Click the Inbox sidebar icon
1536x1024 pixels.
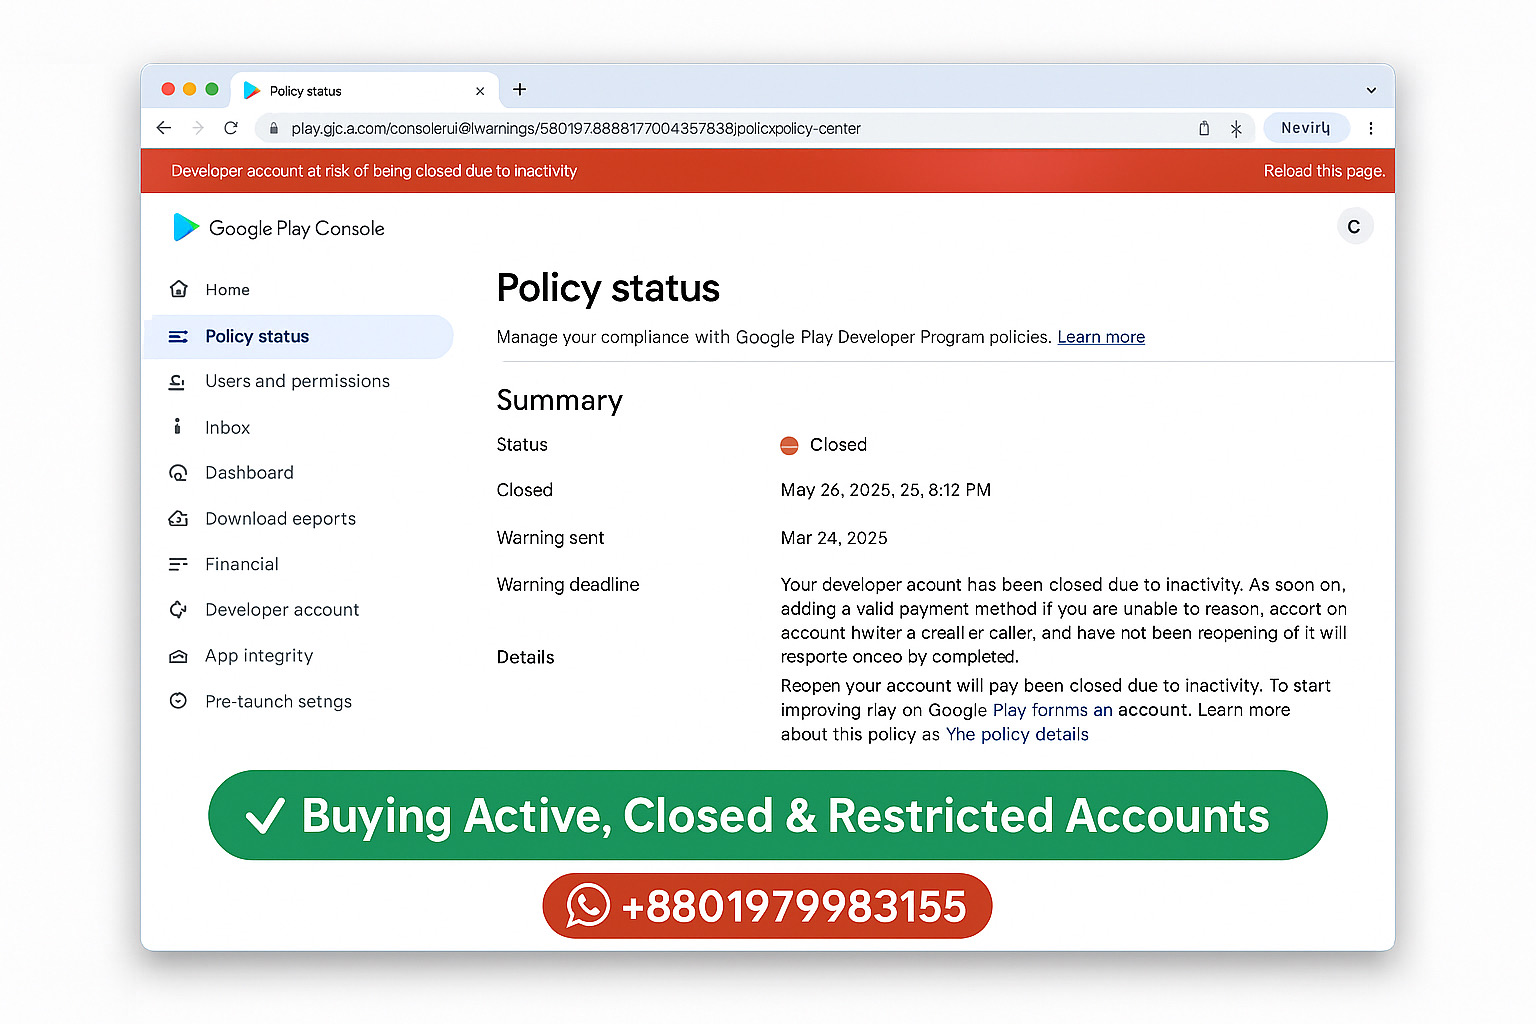pyautogui.click(x=178, y=427)
